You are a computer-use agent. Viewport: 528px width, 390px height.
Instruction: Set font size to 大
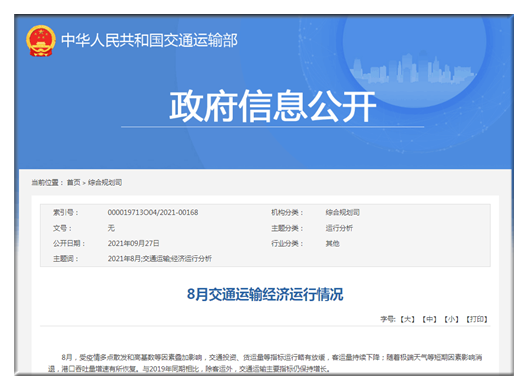pyautogui.click(x=407, y=319)
